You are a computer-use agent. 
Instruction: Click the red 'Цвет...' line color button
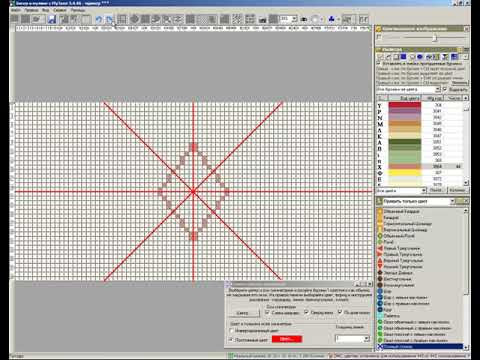287,339
